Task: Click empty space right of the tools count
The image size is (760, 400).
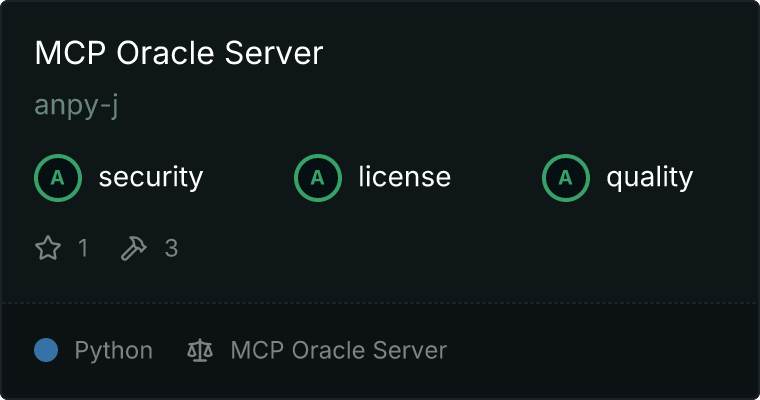Action: (x=450, y=248)
